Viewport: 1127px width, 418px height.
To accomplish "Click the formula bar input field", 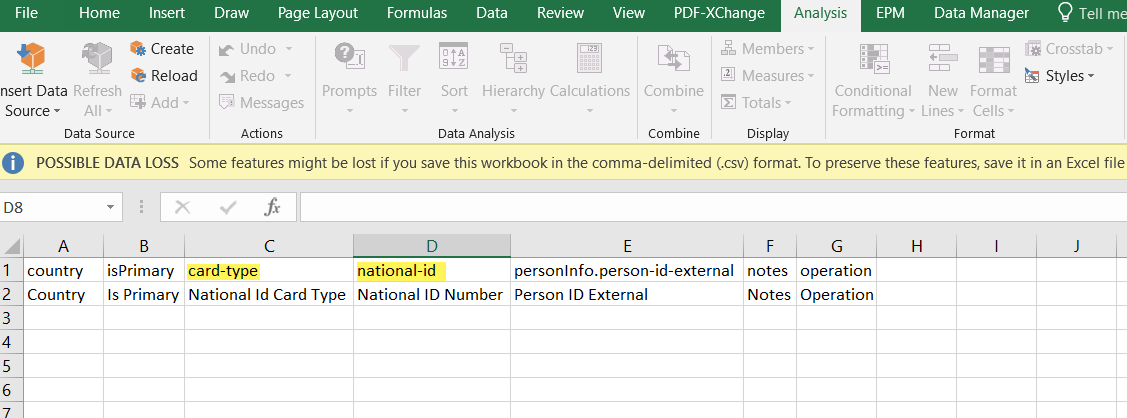I will 713,208.
